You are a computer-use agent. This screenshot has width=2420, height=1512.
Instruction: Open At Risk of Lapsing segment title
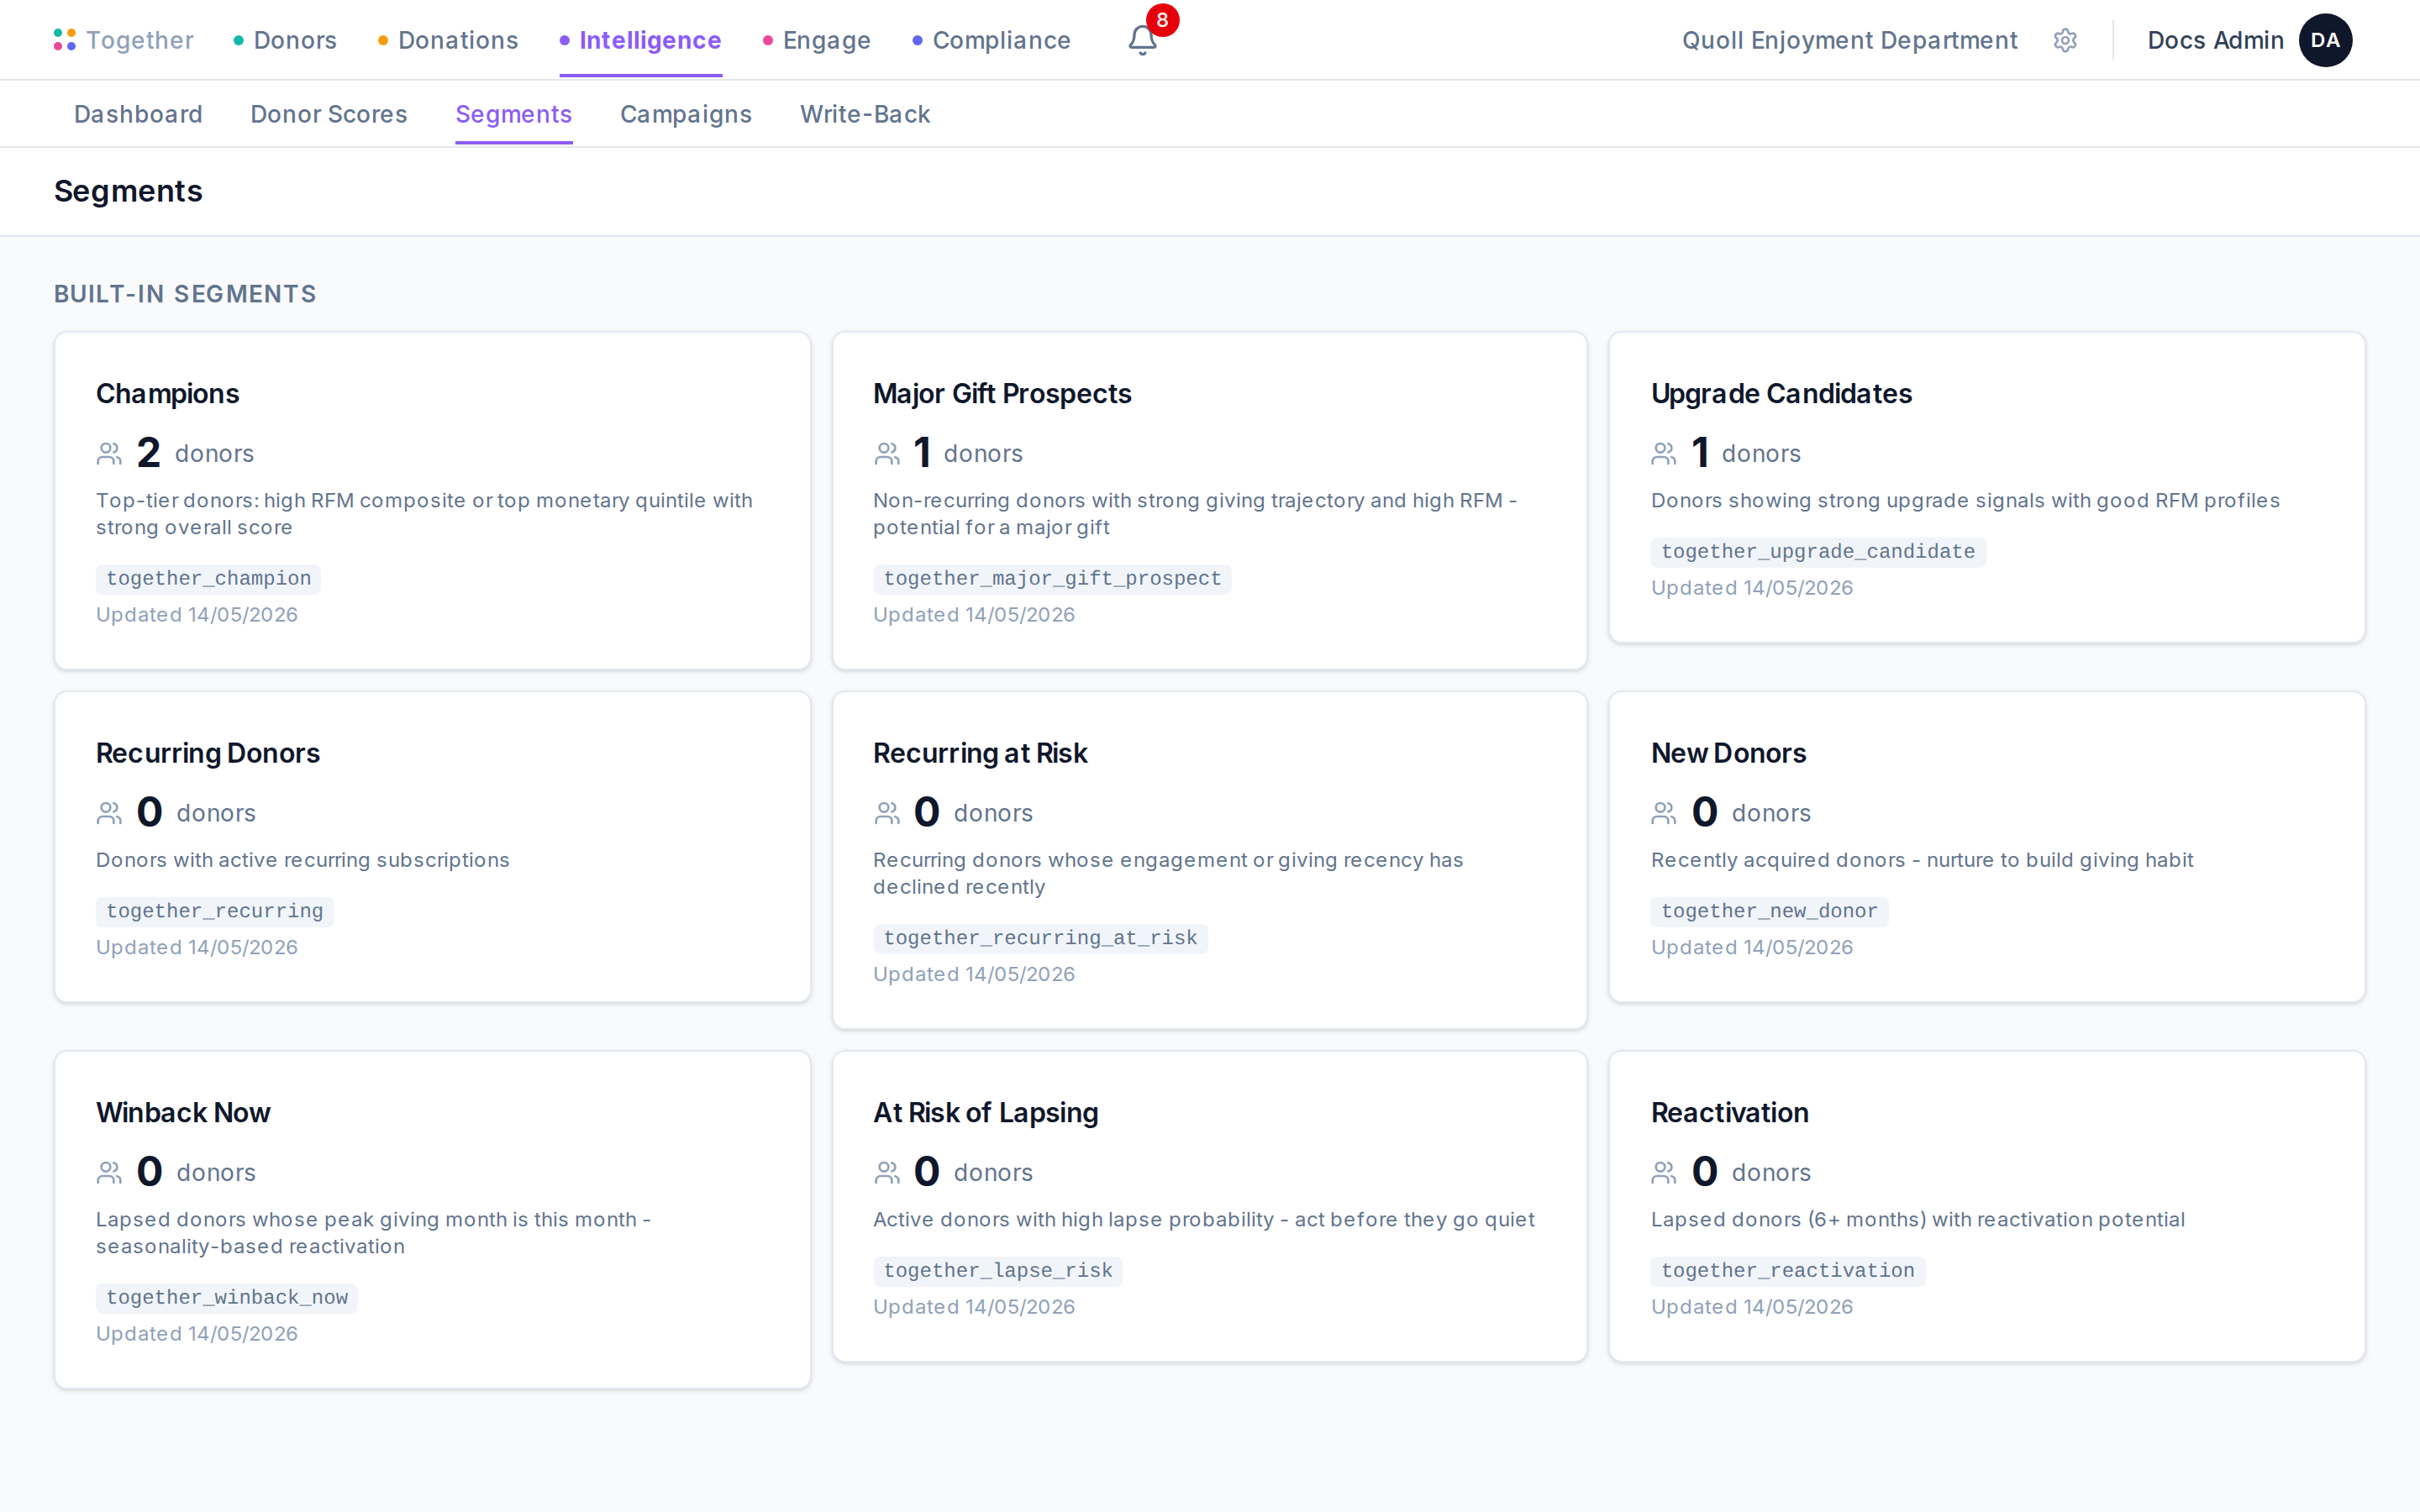(986, 1112)
